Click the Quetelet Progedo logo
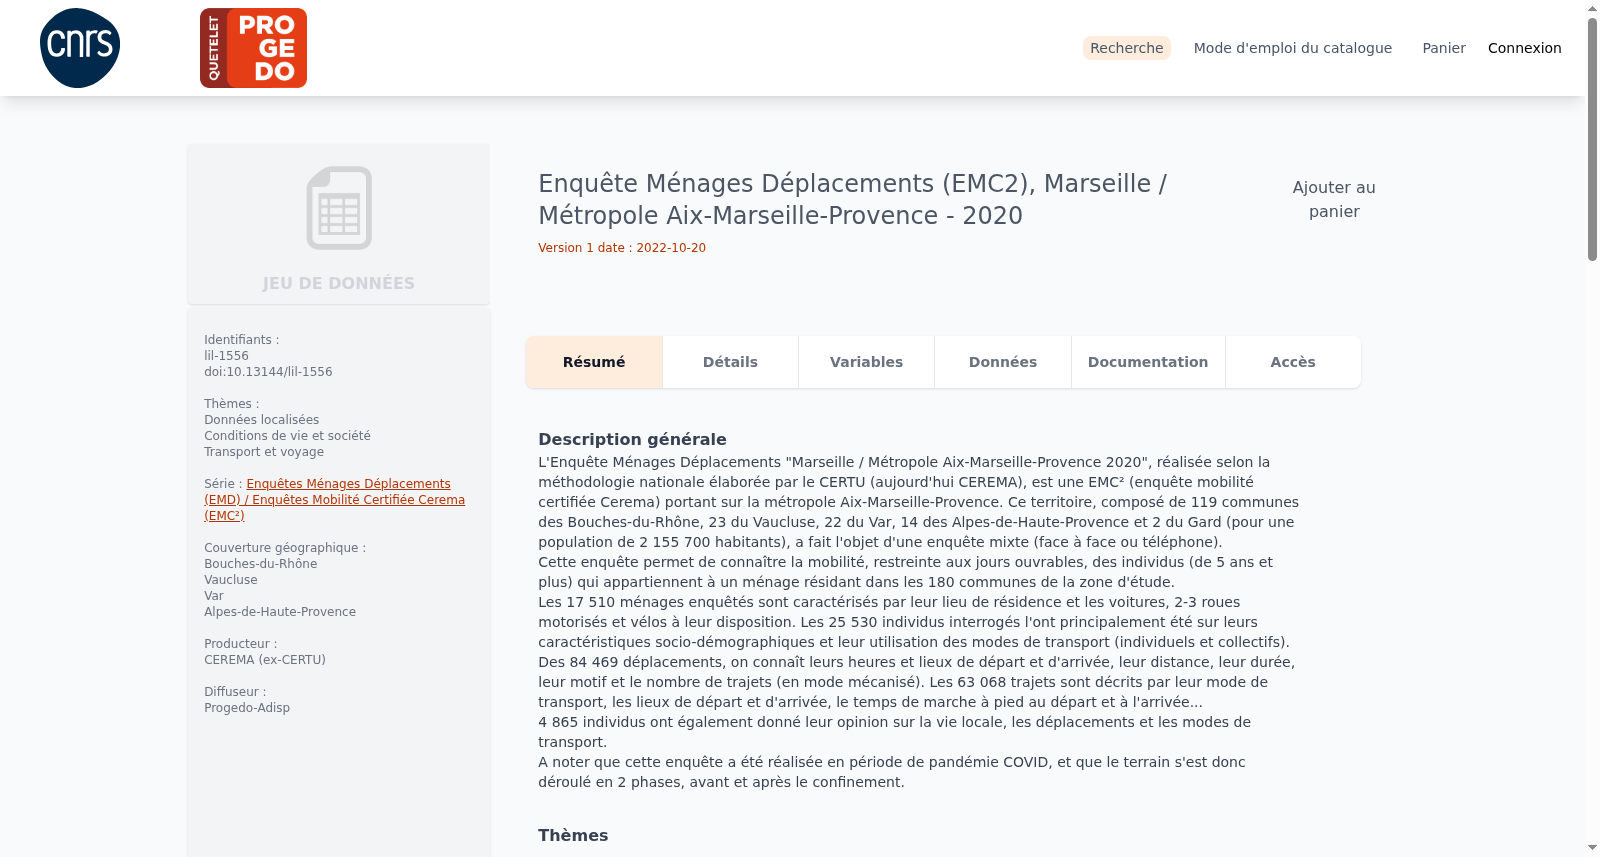This screenshot has width=1600, height=857. point(253,48)
